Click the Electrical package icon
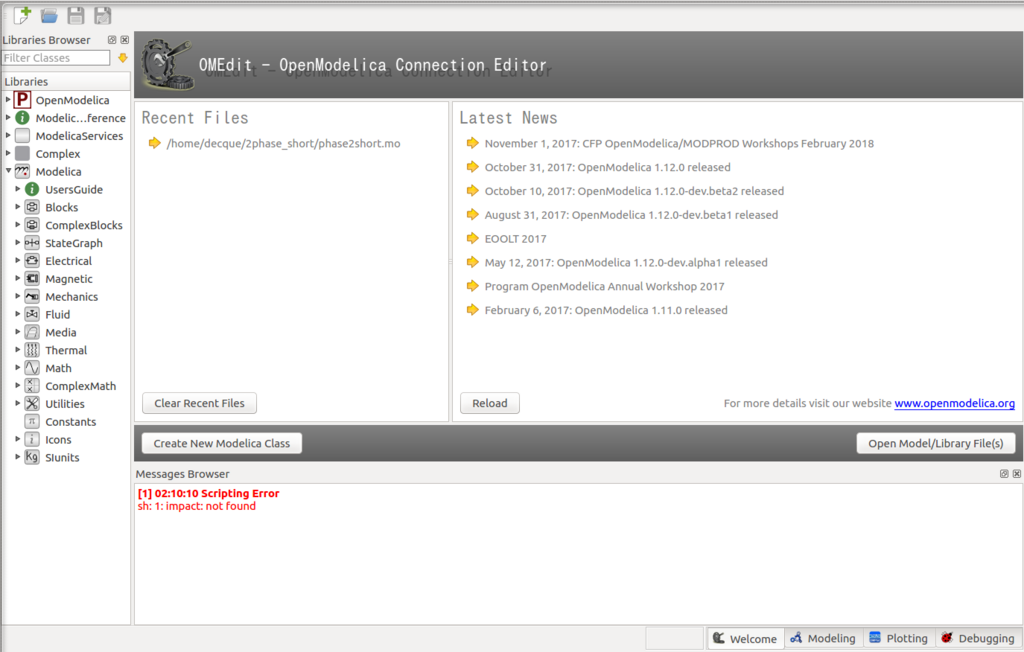Screen dimensions: 1024x652 tap(32, 261)
